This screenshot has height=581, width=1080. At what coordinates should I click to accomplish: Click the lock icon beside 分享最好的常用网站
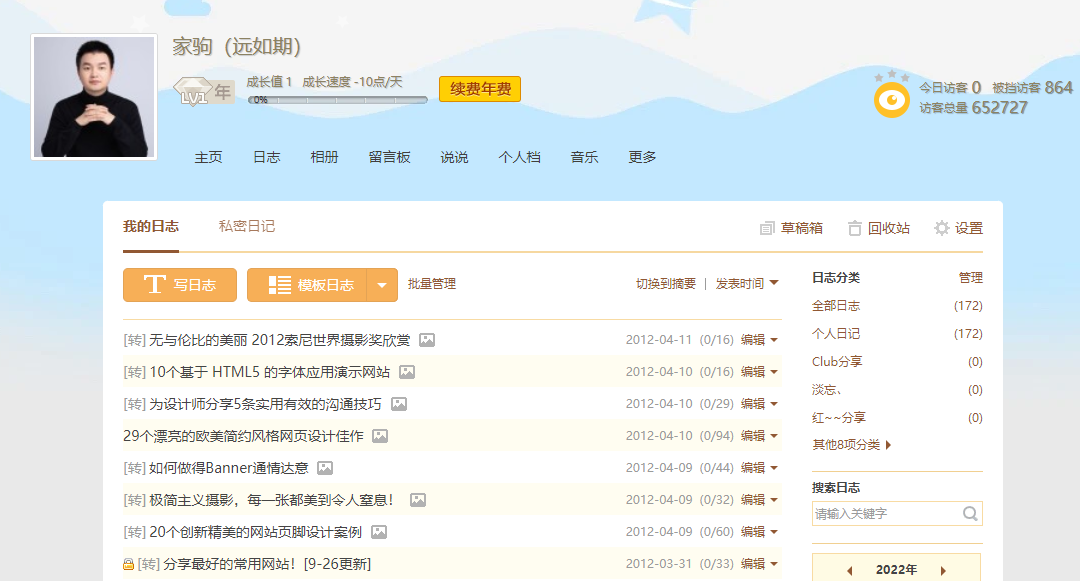pyautogui.click(x=128, y=565)
